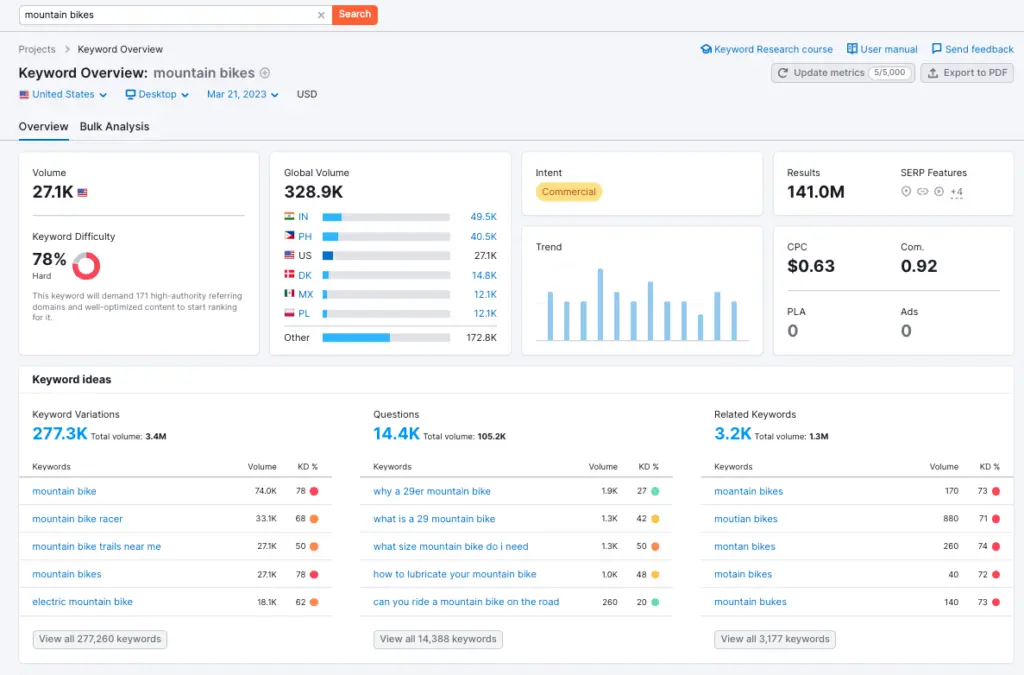Open the Keyword Research course link

[767, 49]
